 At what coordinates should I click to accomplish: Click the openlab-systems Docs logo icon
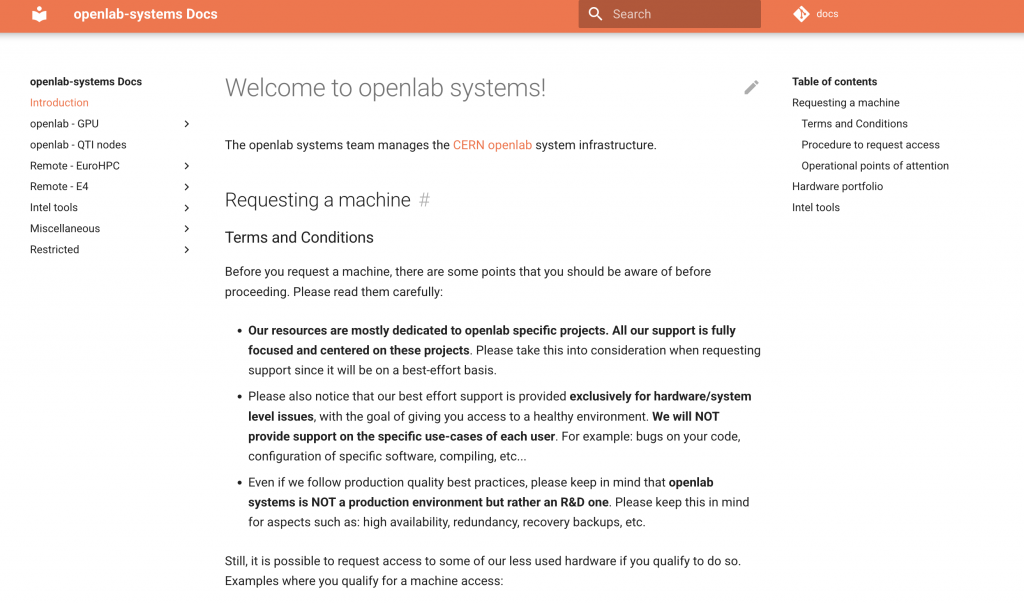(39, 14)
